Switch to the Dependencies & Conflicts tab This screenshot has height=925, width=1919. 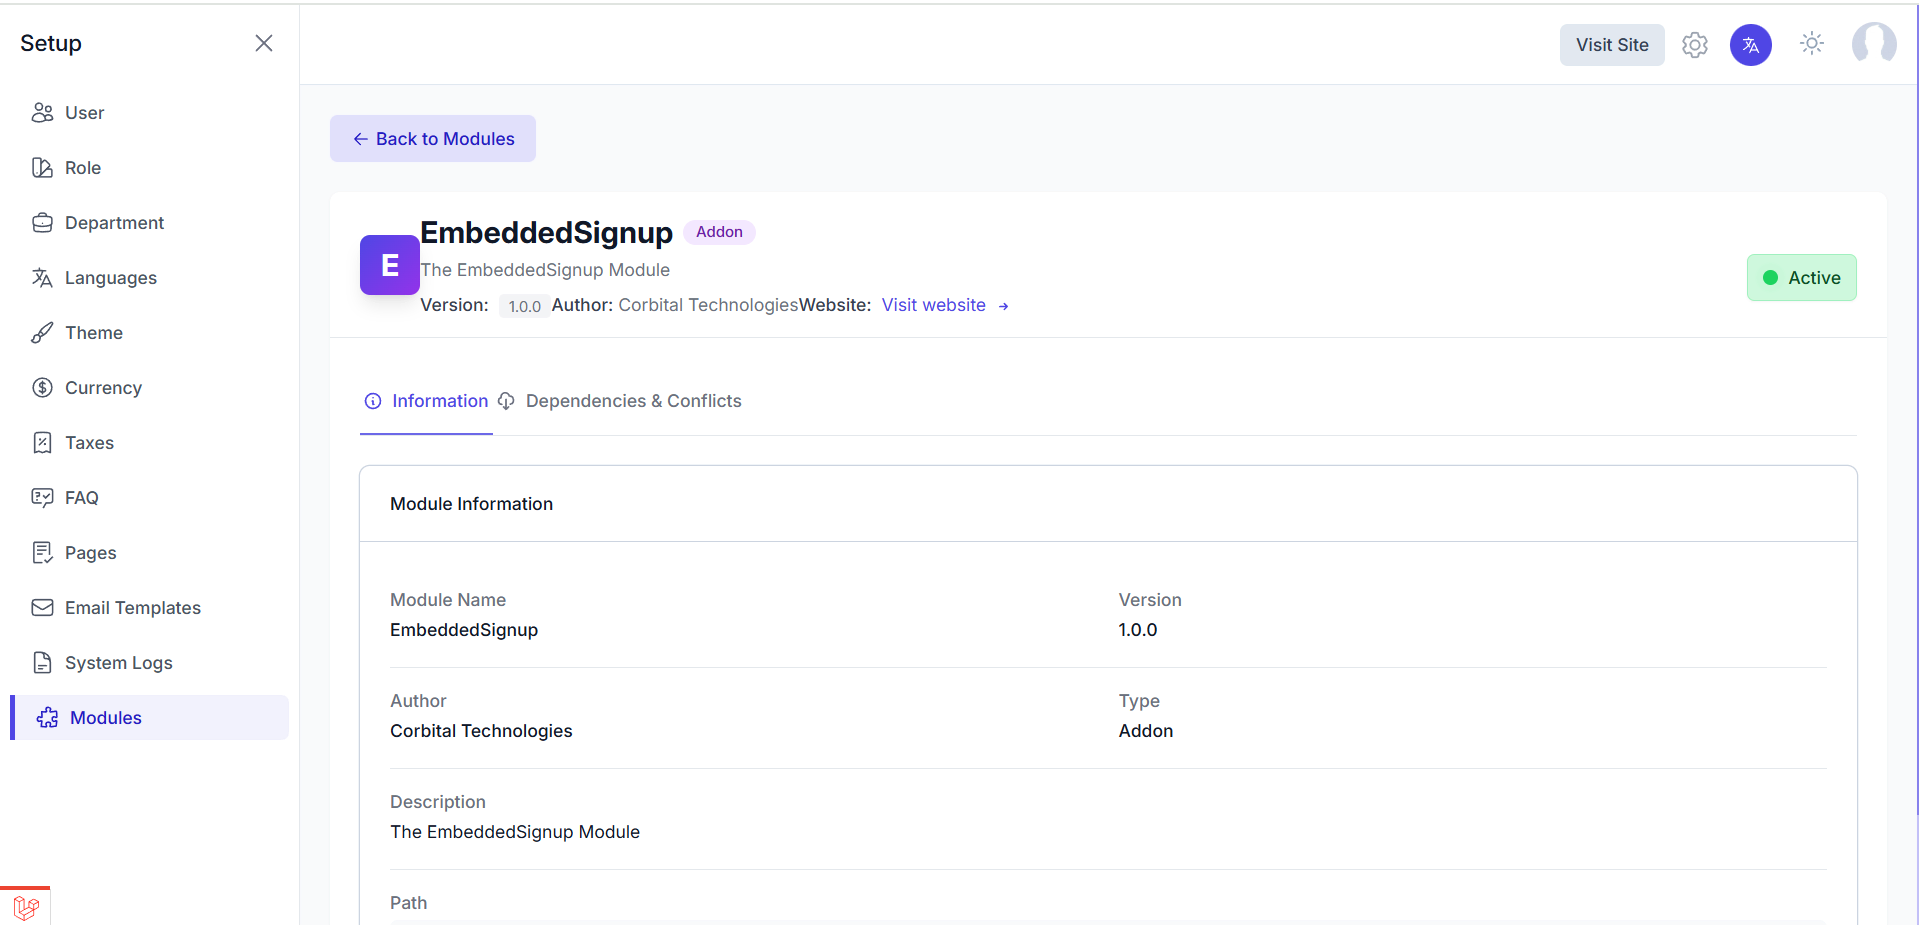click(x=633, y=401)
